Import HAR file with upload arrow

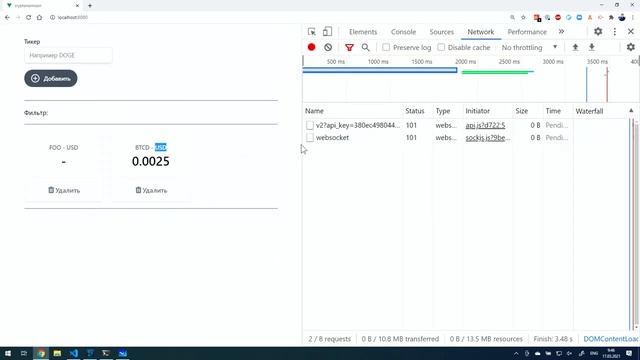[575, 47]
